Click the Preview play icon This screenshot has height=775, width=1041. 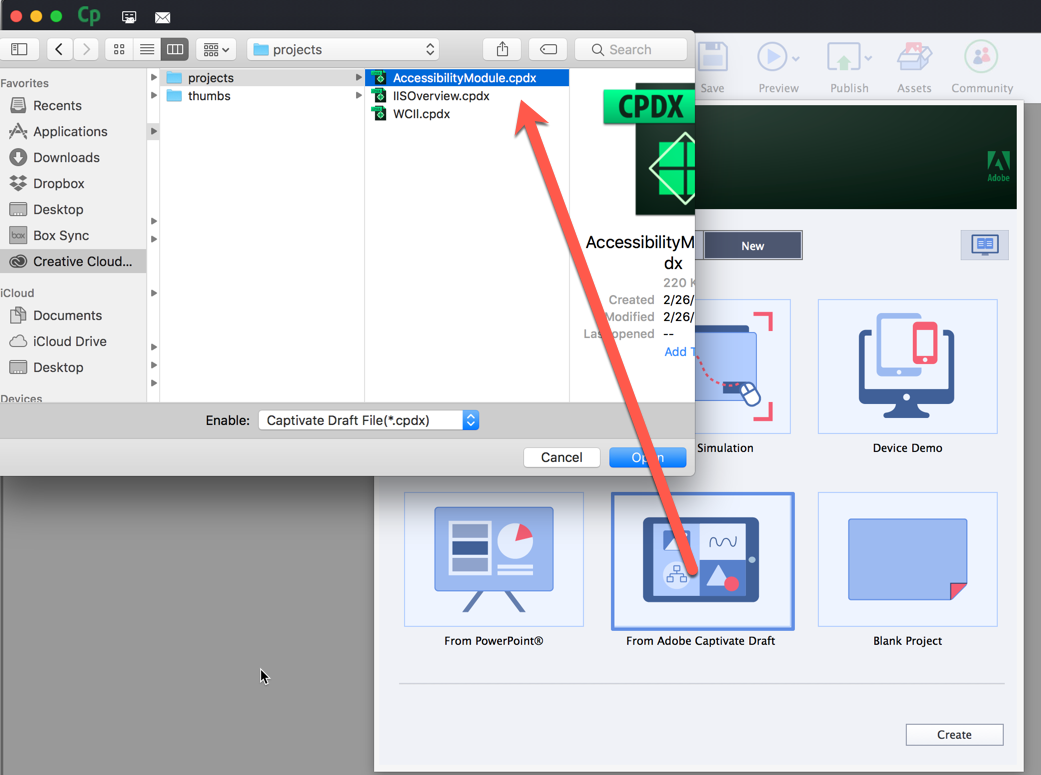click(772, 57)
